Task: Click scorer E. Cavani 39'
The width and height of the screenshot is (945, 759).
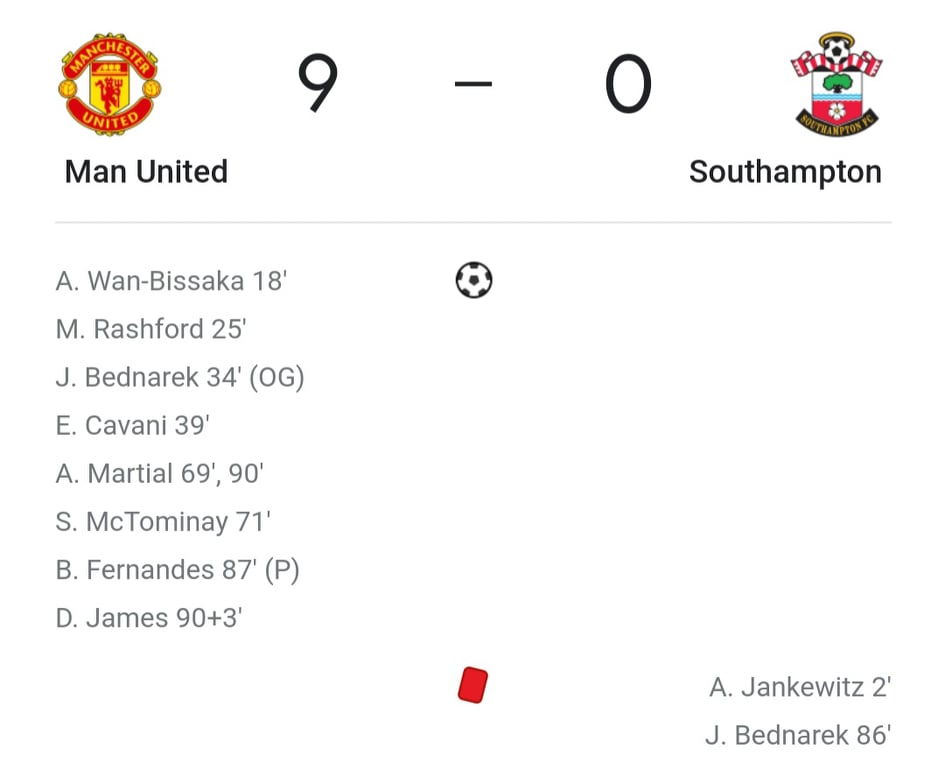Action: click(133, 426)
